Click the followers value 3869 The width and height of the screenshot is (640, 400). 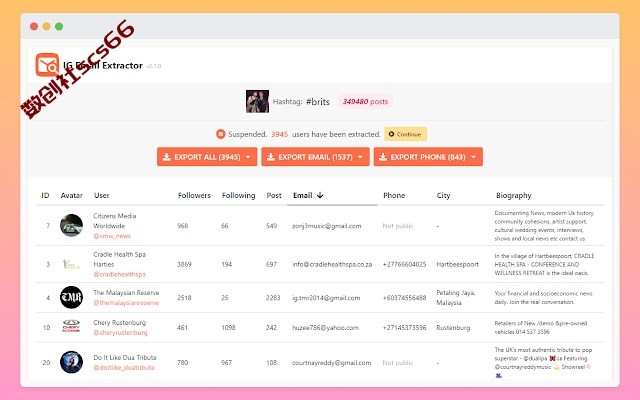click(x=184, y=264)
